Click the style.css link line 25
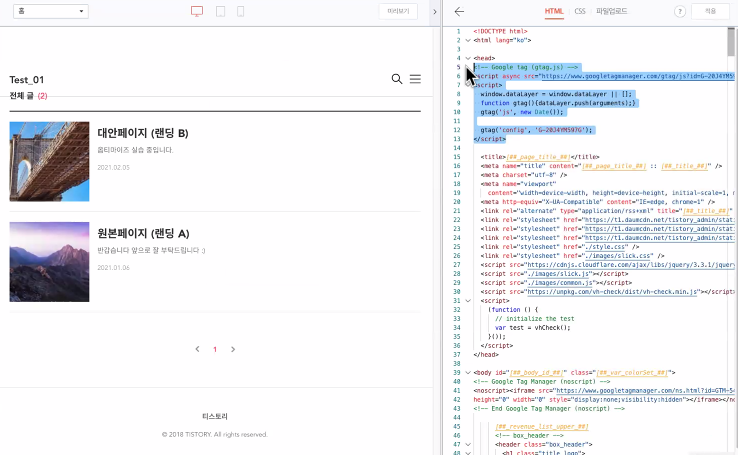Screen dimensions: 738x455 tap(560, 247)
